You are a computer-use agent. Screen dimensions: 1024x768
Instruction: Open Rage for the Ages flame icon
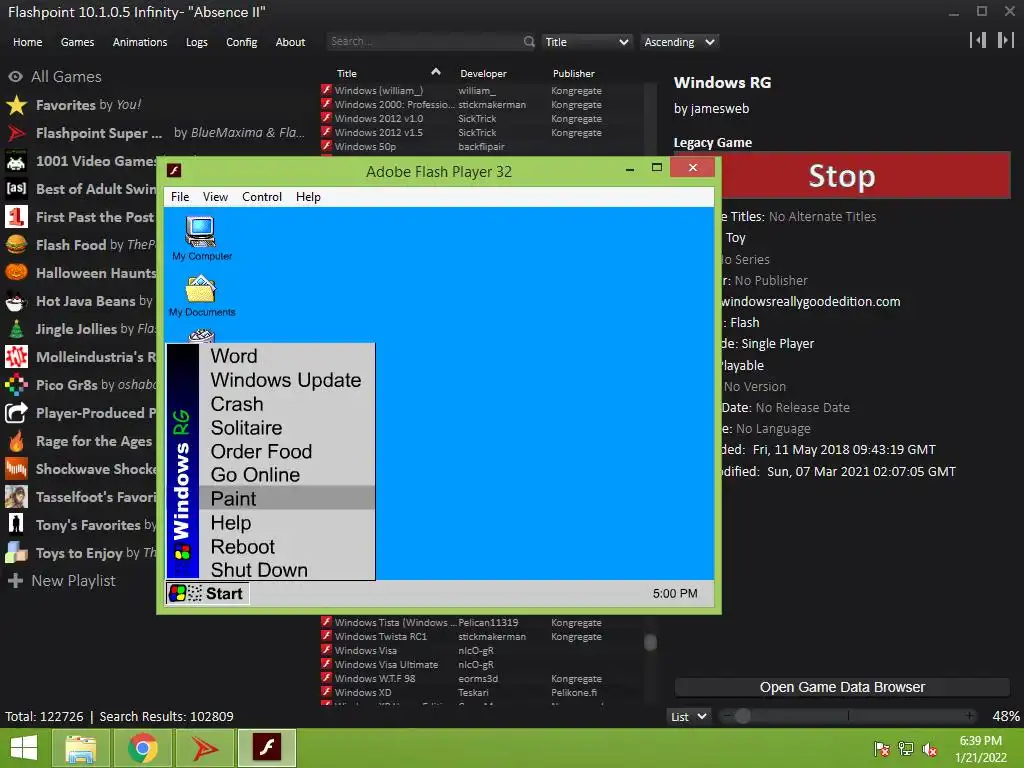[x=16, y=441]
